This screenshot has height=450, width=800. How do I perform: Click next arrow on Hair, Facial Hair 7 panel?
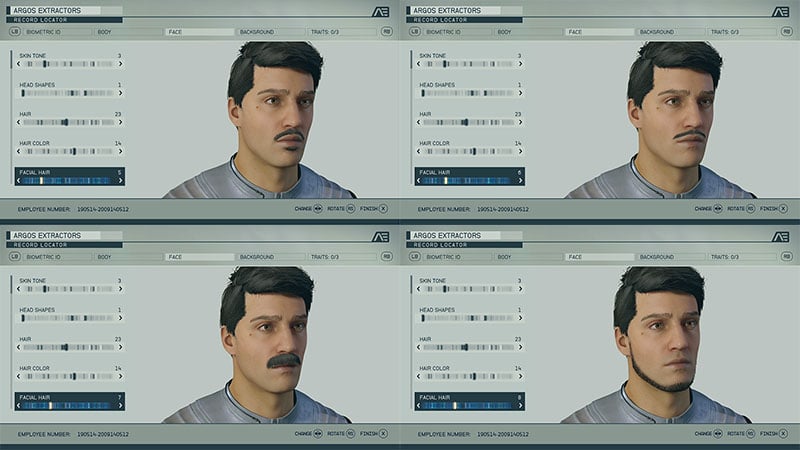pos(120,347)
